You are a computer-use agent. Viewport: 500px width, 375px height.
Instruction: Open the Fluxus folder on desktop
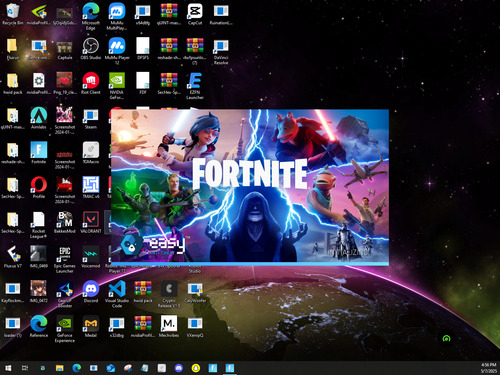coord(12,49)
